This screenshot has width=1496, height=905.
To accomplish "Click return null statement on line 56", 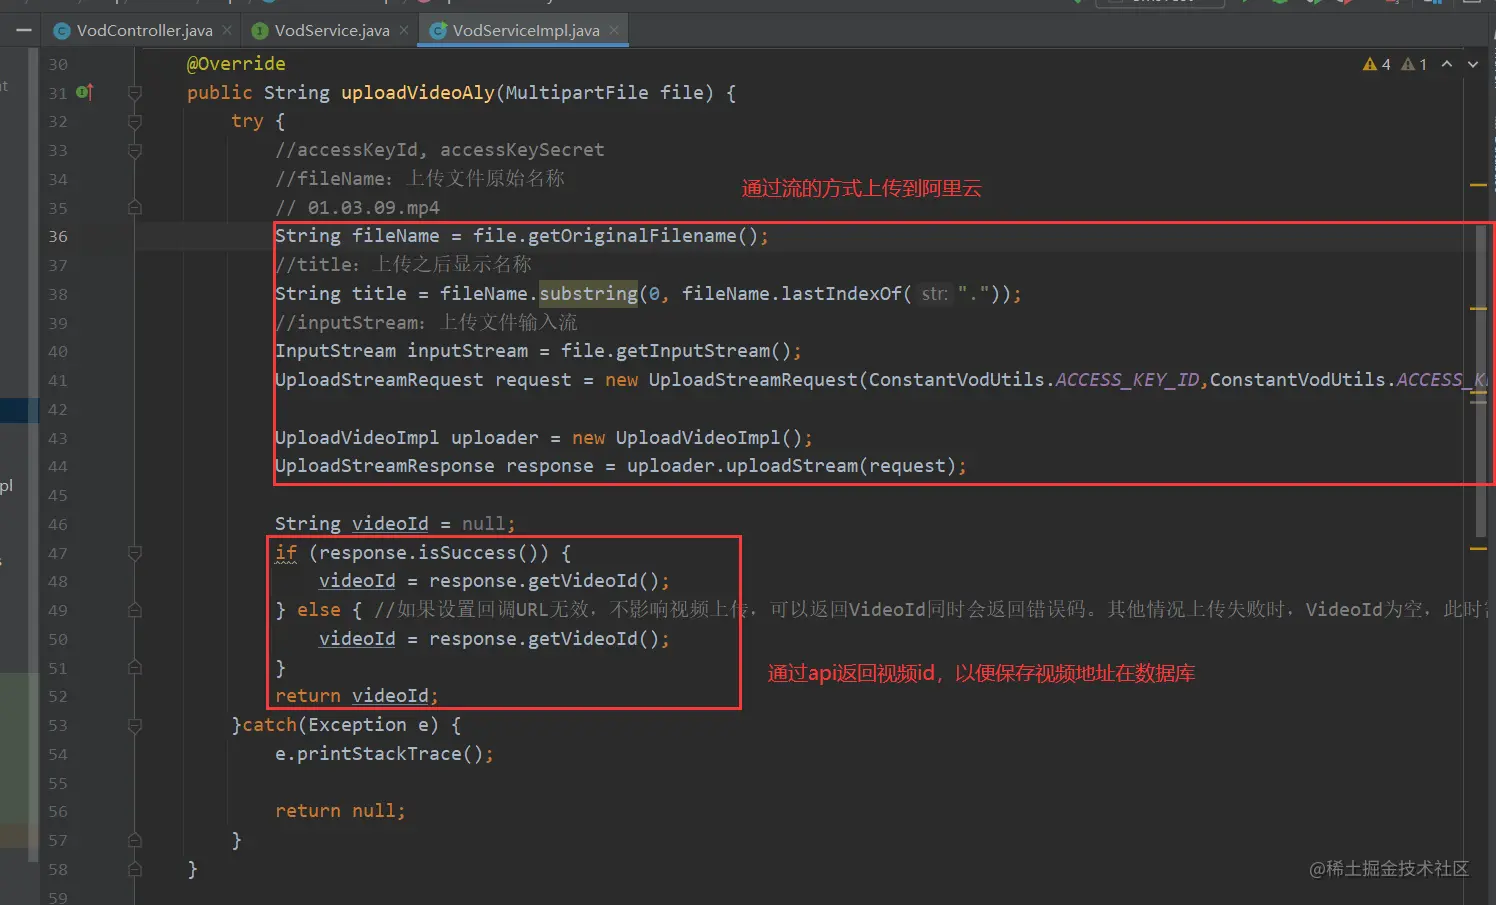I will (340, 811).
